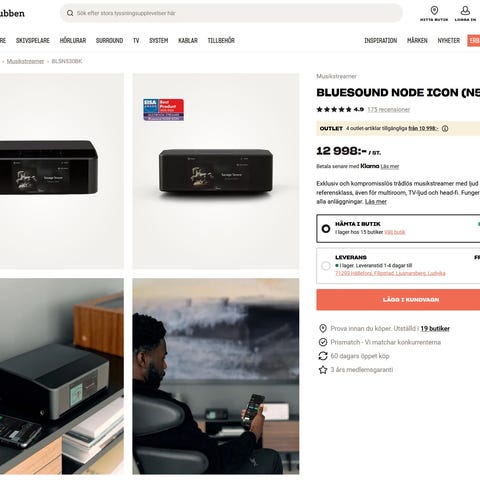Open the man-with-phone product photo
Screen dimensions: 480x480
[x=216, y=376]
